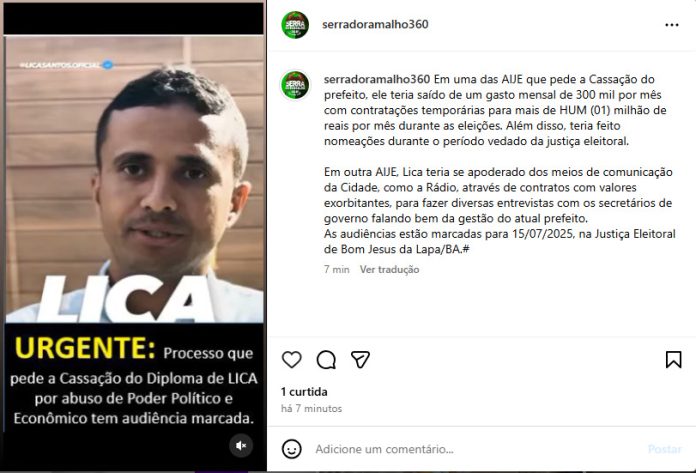View who liked via 1 curtida
Viewport: 696px width, 473px height.
304,392
